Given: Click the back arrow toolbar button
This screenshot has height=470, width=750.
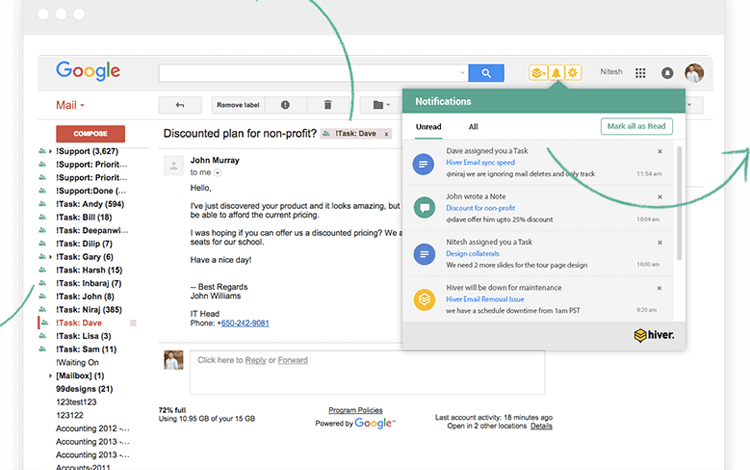Looking at the screenshot, I should (180, 105).
